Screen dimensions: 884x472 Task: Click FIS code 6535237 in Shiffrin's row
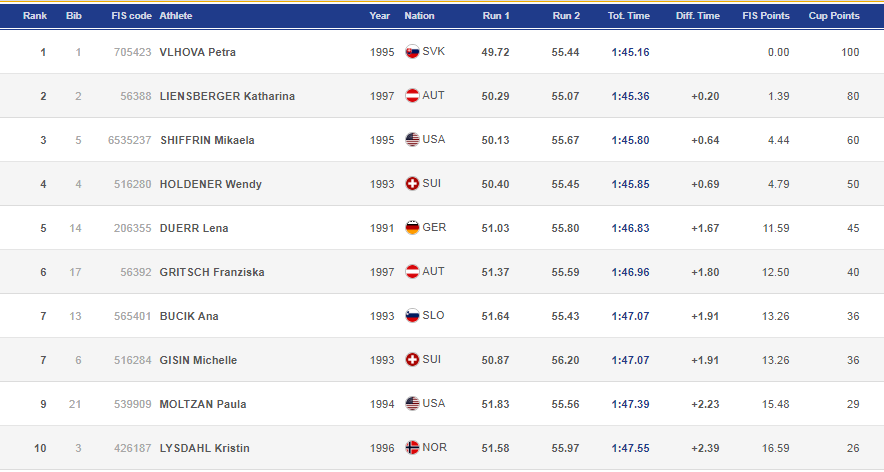tap(130, 140)
